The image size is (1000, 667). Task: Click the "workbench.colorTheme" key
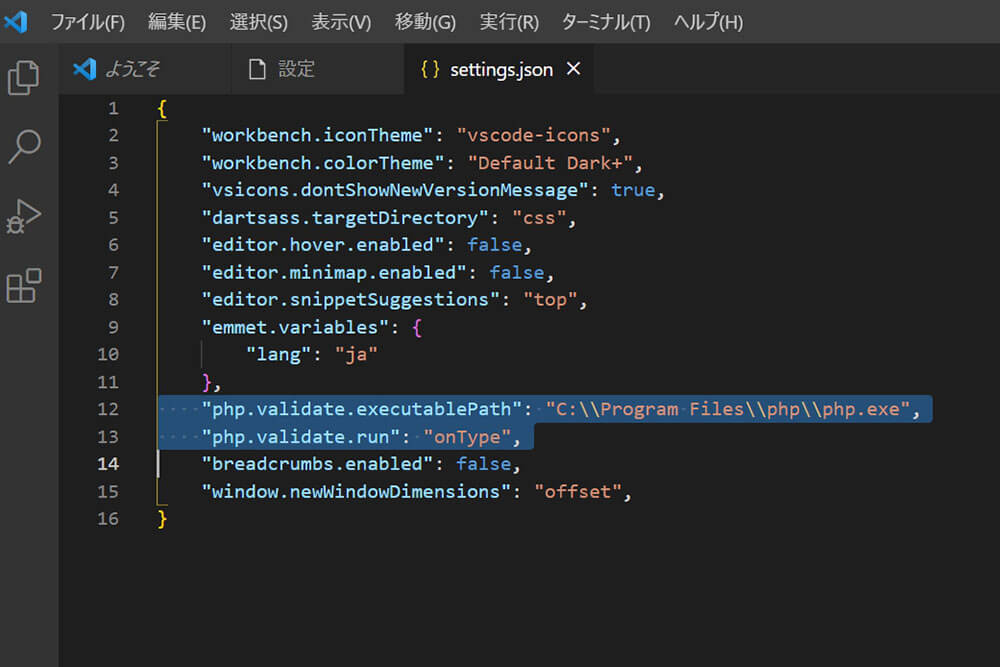click(323, 163)
